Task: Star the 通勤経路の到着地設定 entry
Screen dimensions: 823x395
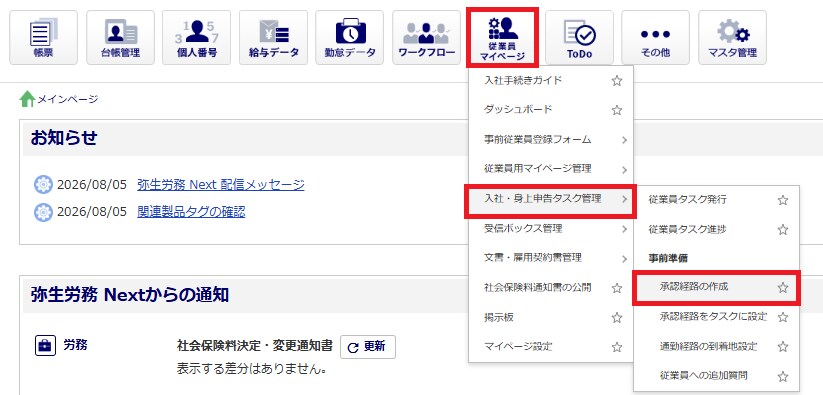Action: coord(783,347)
